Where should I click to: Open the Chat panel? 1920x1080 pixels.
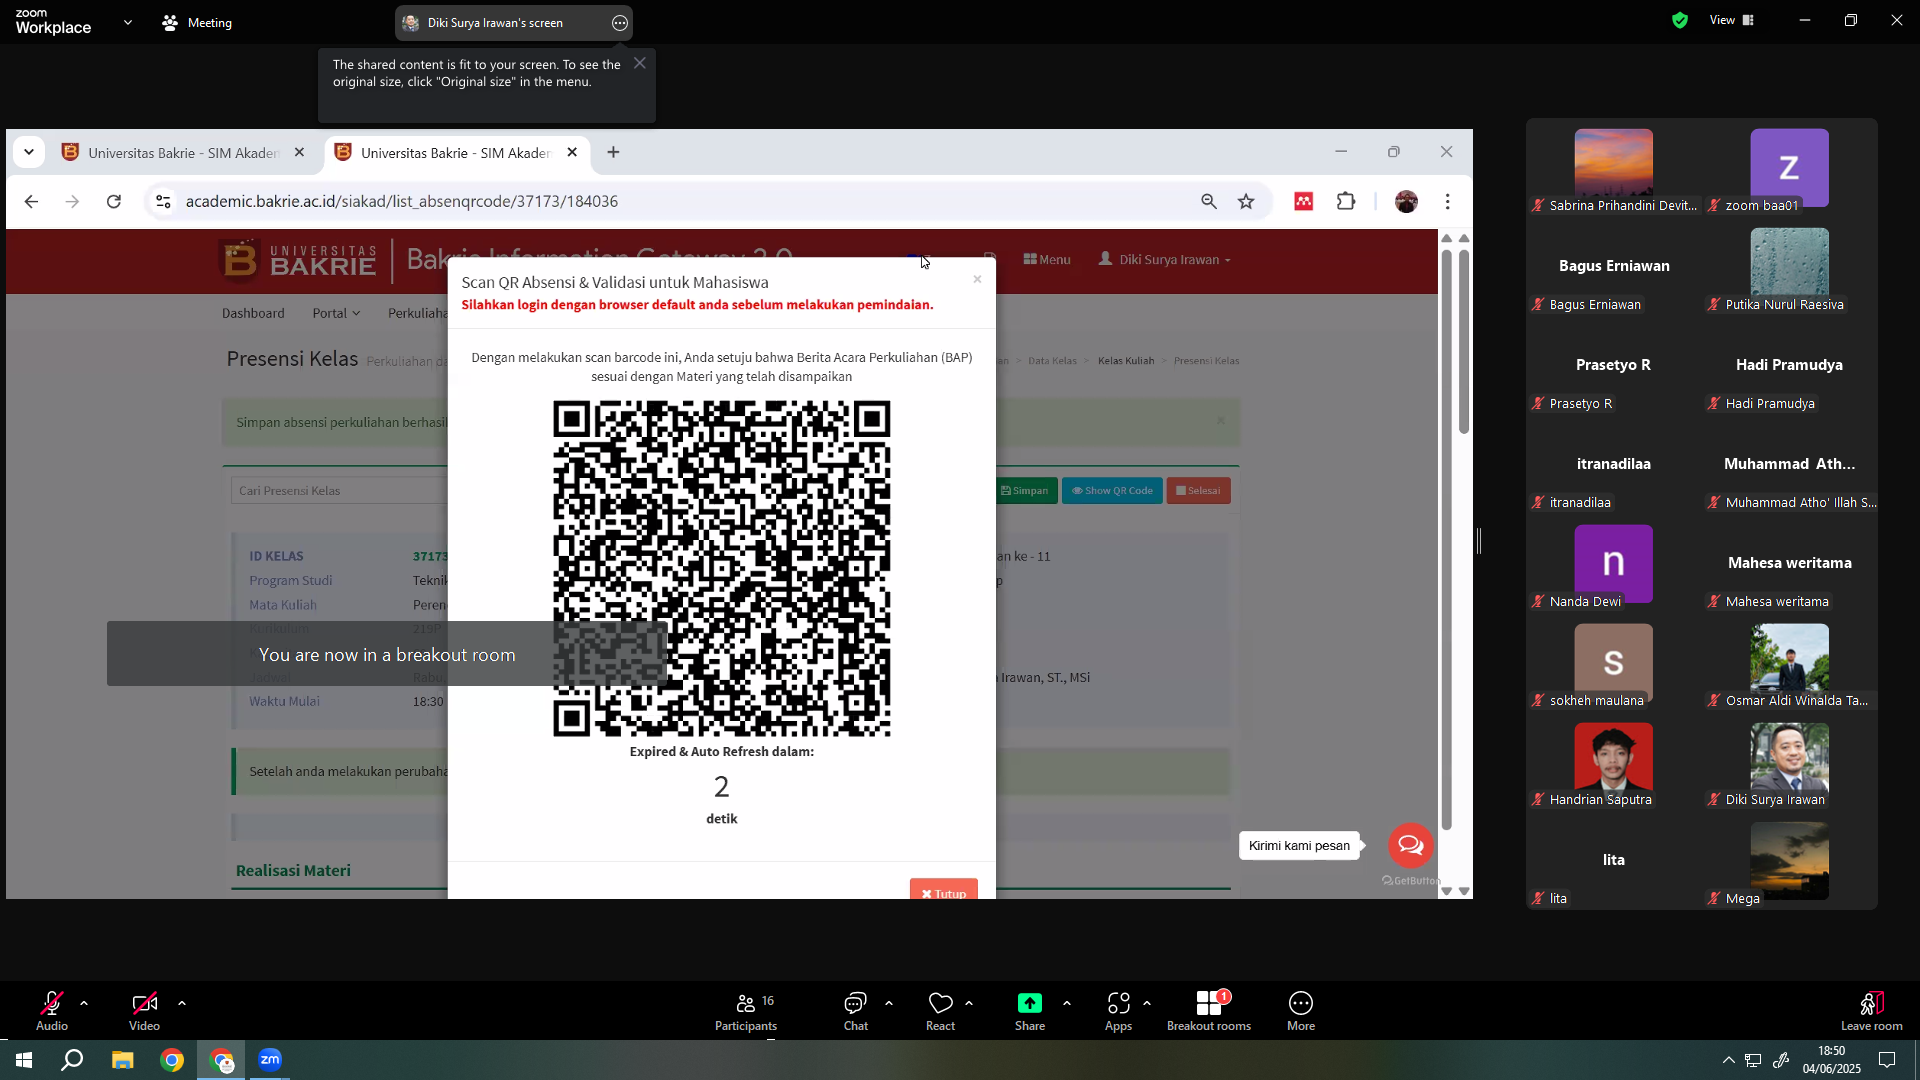856,1010
